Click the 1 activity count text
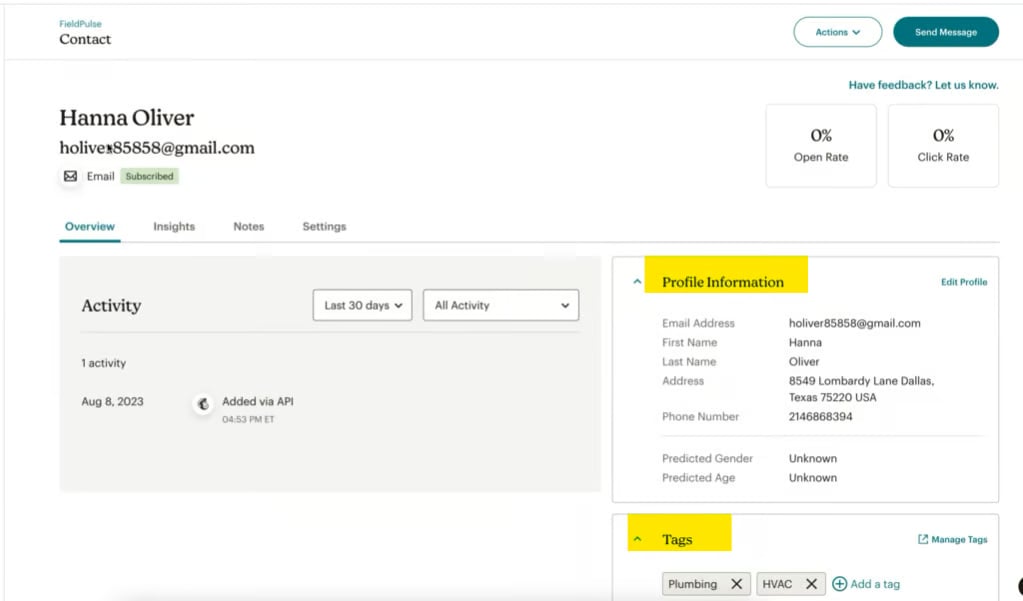1023x601 pixels. point(104,363)
